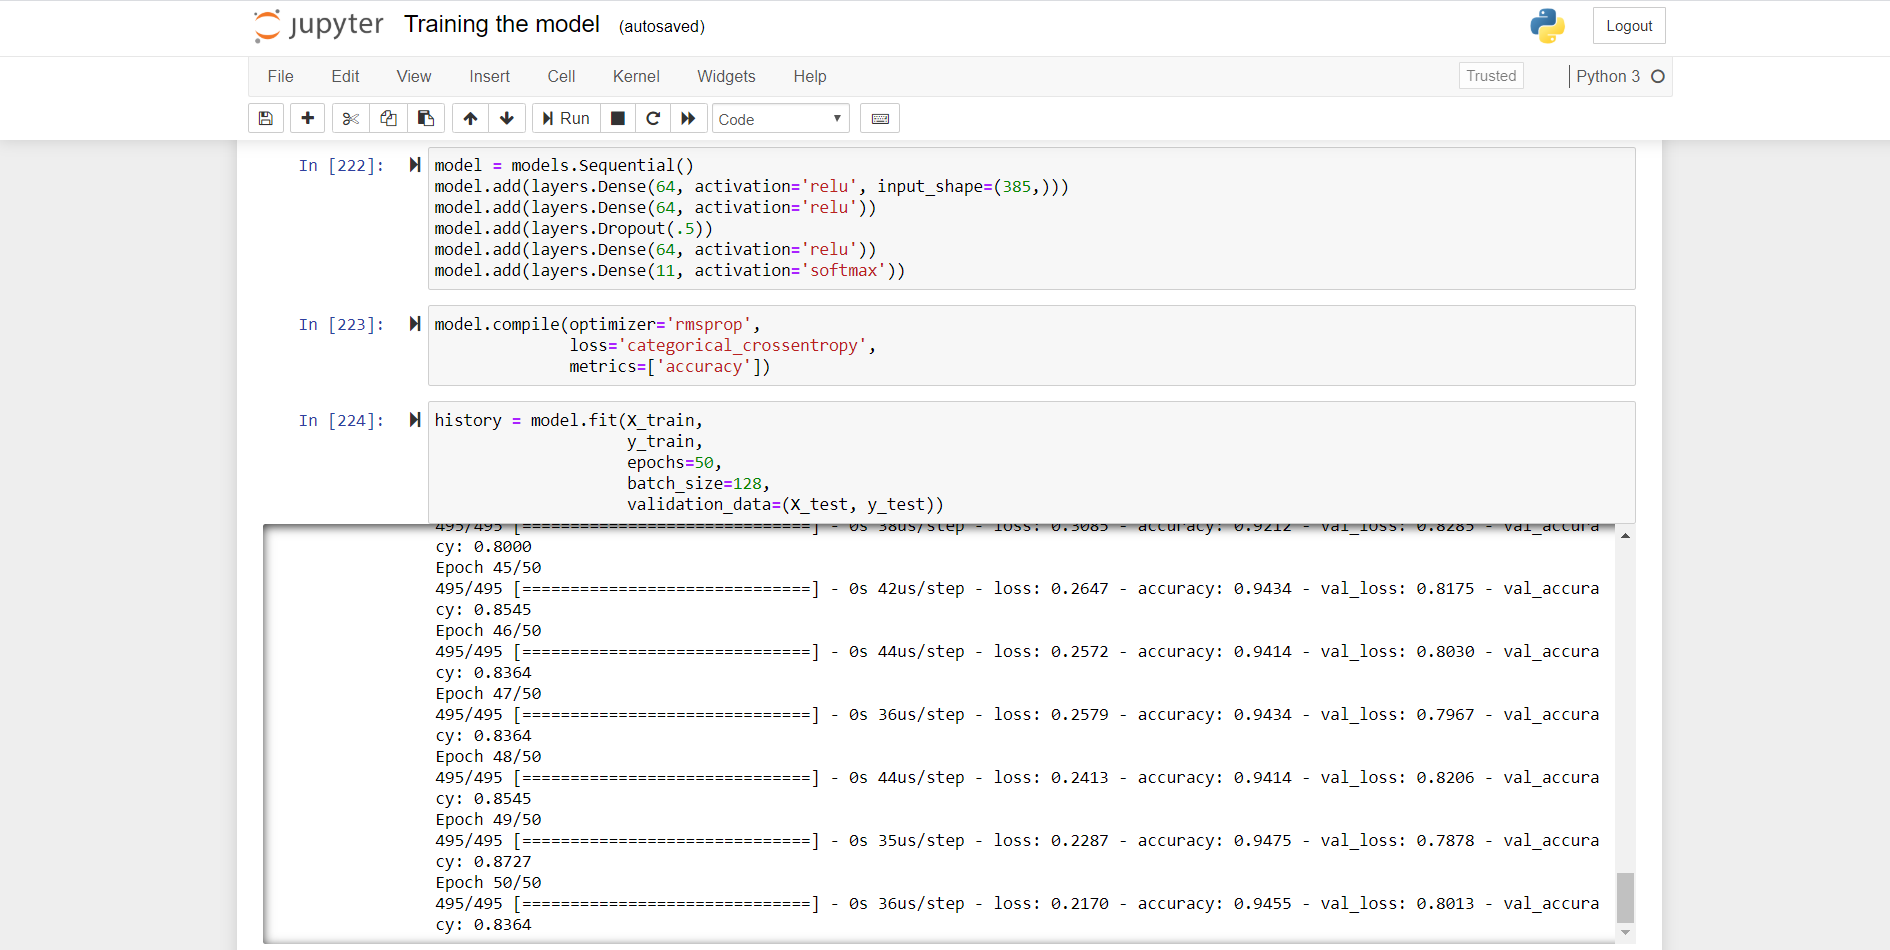This screenshot has width=1890, height=950.
Task: Run the model.compile cell via side marker
Action: pyautogui.click(x=415, y=324)
